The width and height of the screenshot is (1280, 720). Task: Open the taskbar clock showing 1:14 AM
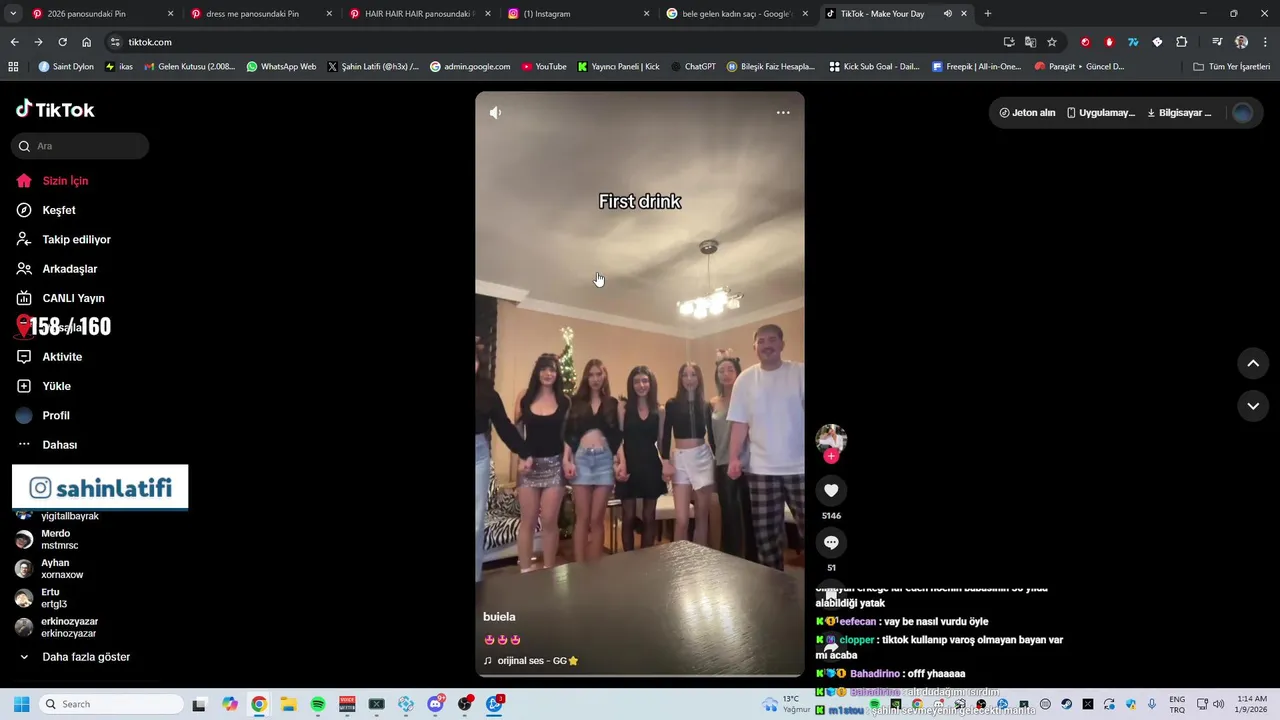(1252, 704)
